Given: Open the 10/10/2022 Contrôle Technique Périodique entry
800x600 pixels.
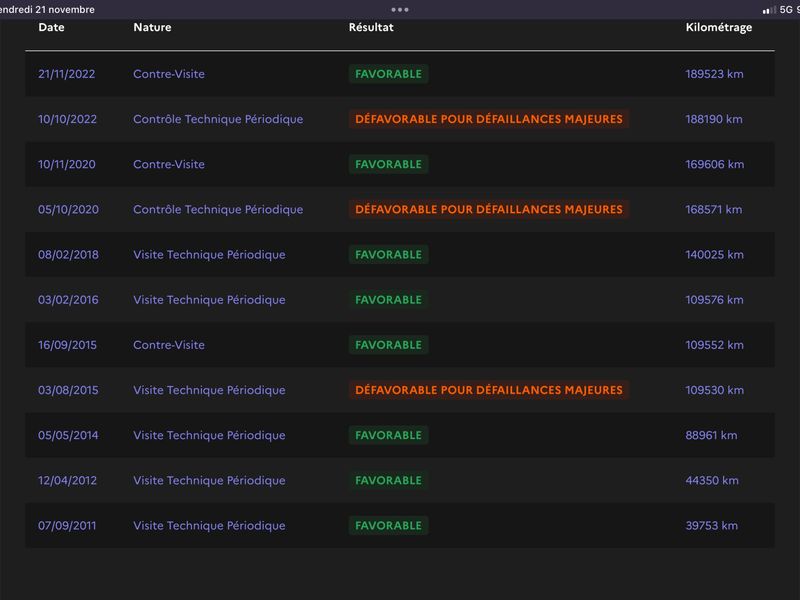Looking at the screenshot, I should point(218,119).
